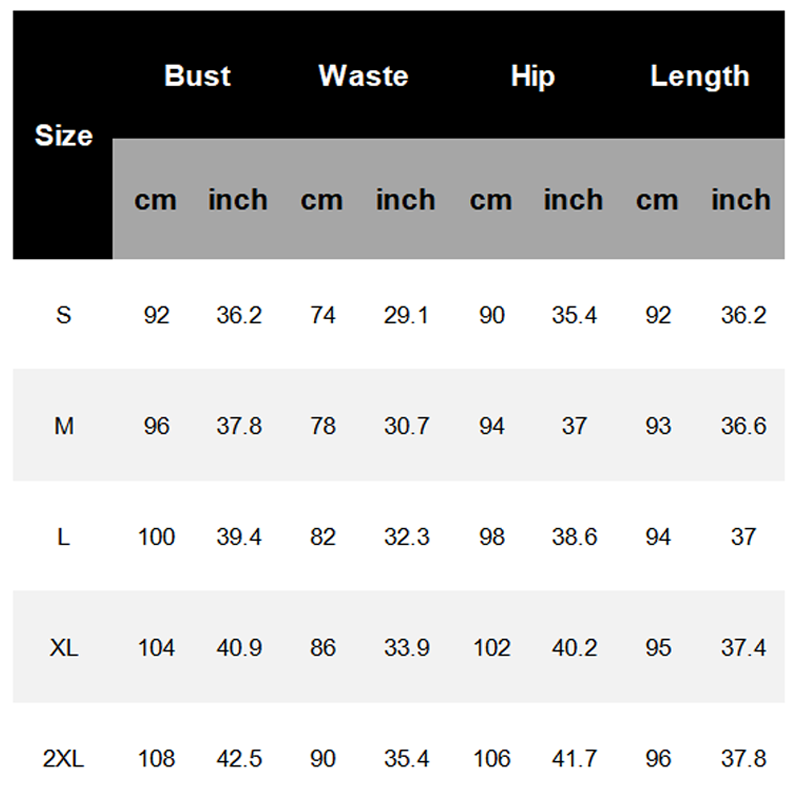Click the XL size row label

64,648
